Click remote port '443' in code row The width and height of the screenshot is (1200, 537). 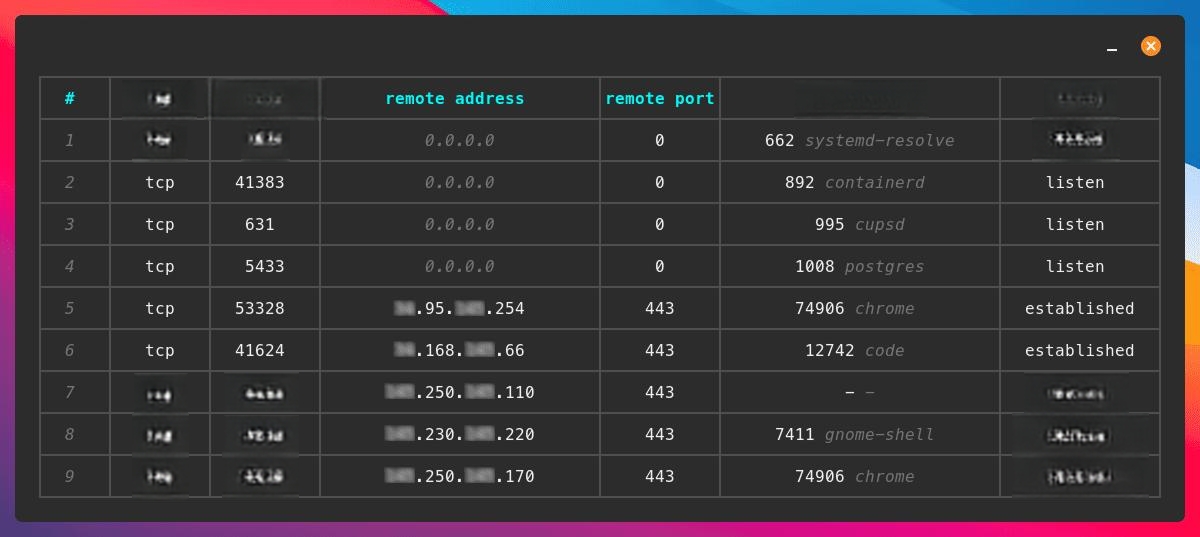(660, 350)
